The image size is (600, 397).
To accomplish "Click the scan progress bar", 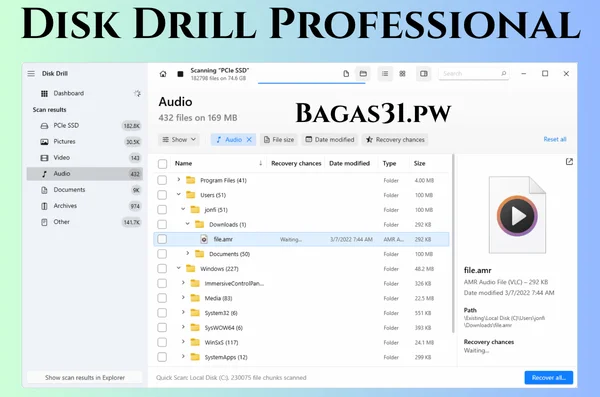I will click(x=311, y=83).
